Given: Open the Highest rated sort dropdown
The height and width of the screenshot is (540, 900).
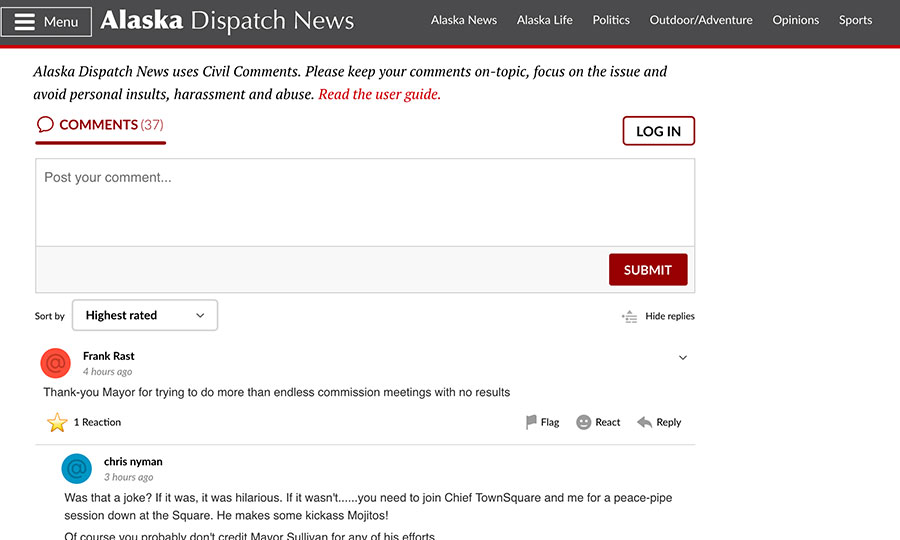Looking at the screenshot, I should click(x=145, y=315).
